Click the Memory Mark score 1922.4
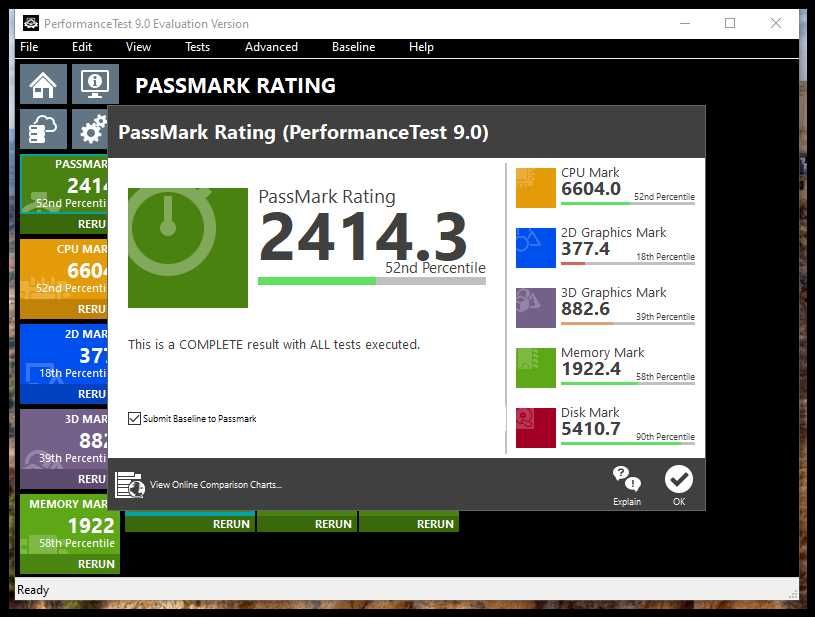Viewport: 815px width, 617px height. click(x=591, y=369)
